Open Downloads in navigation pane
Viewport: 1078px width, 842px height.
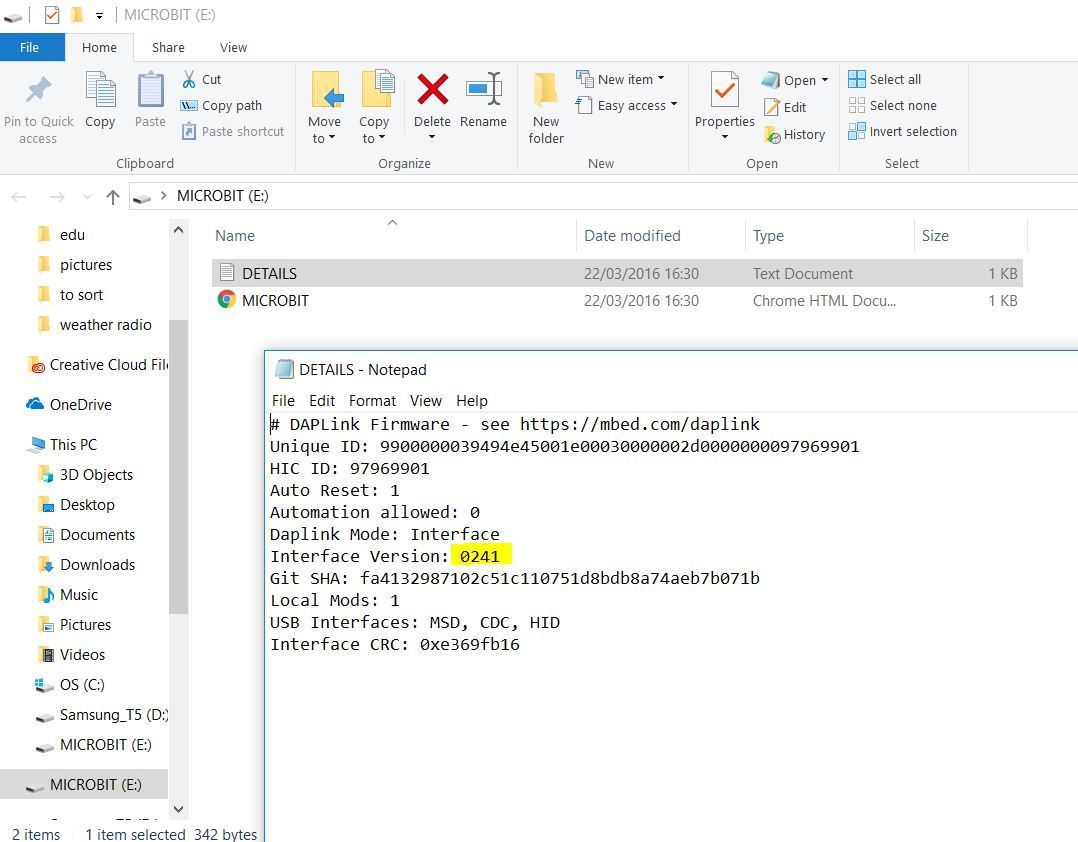pyautogui.click(x=87, y=564)
